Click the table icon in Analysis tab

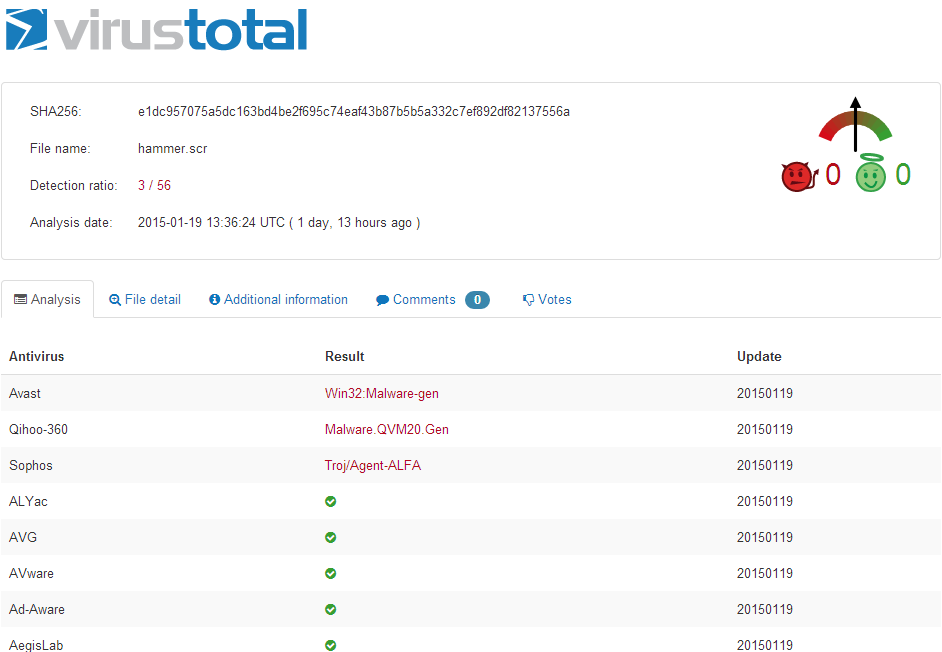tap(20, 299)
